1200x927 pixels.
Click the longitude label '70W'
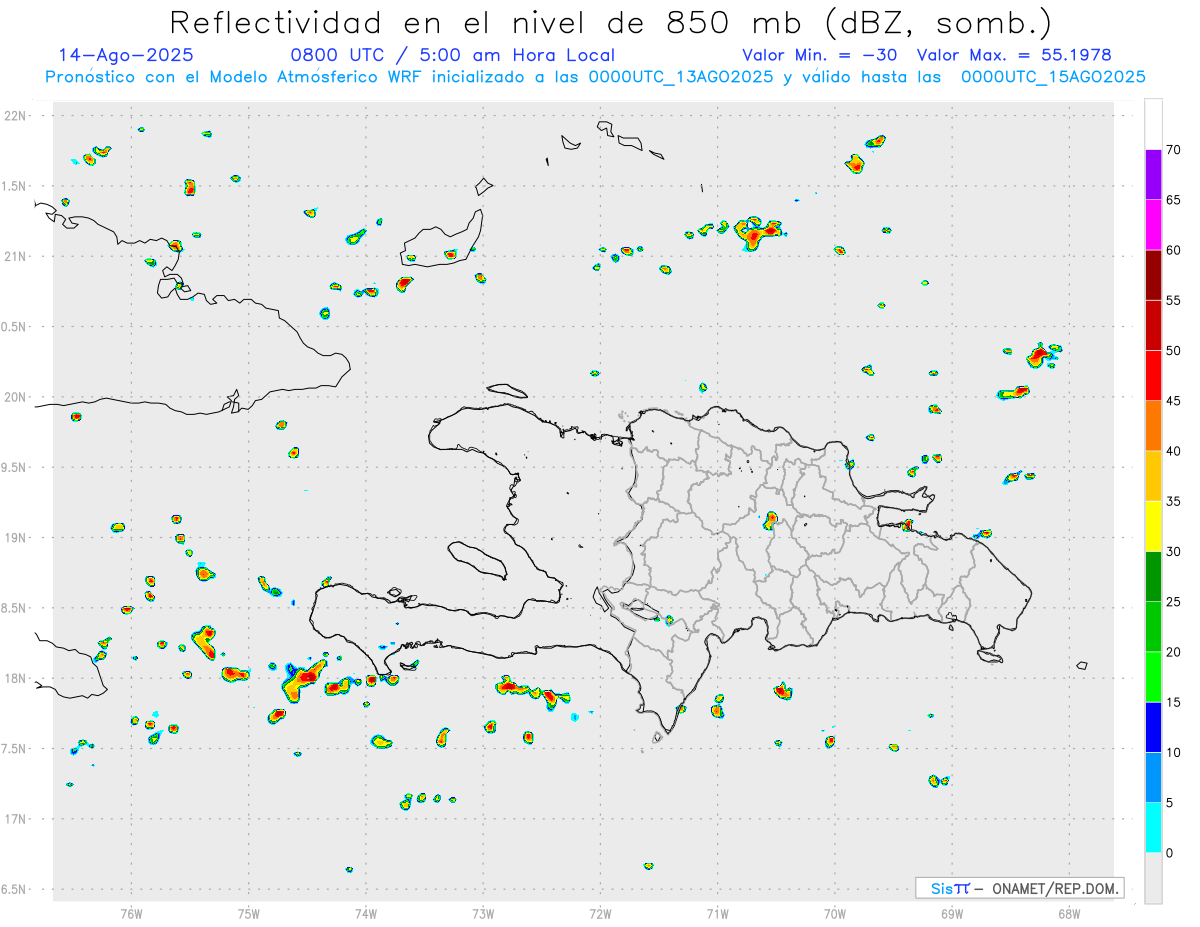[835, 914]
